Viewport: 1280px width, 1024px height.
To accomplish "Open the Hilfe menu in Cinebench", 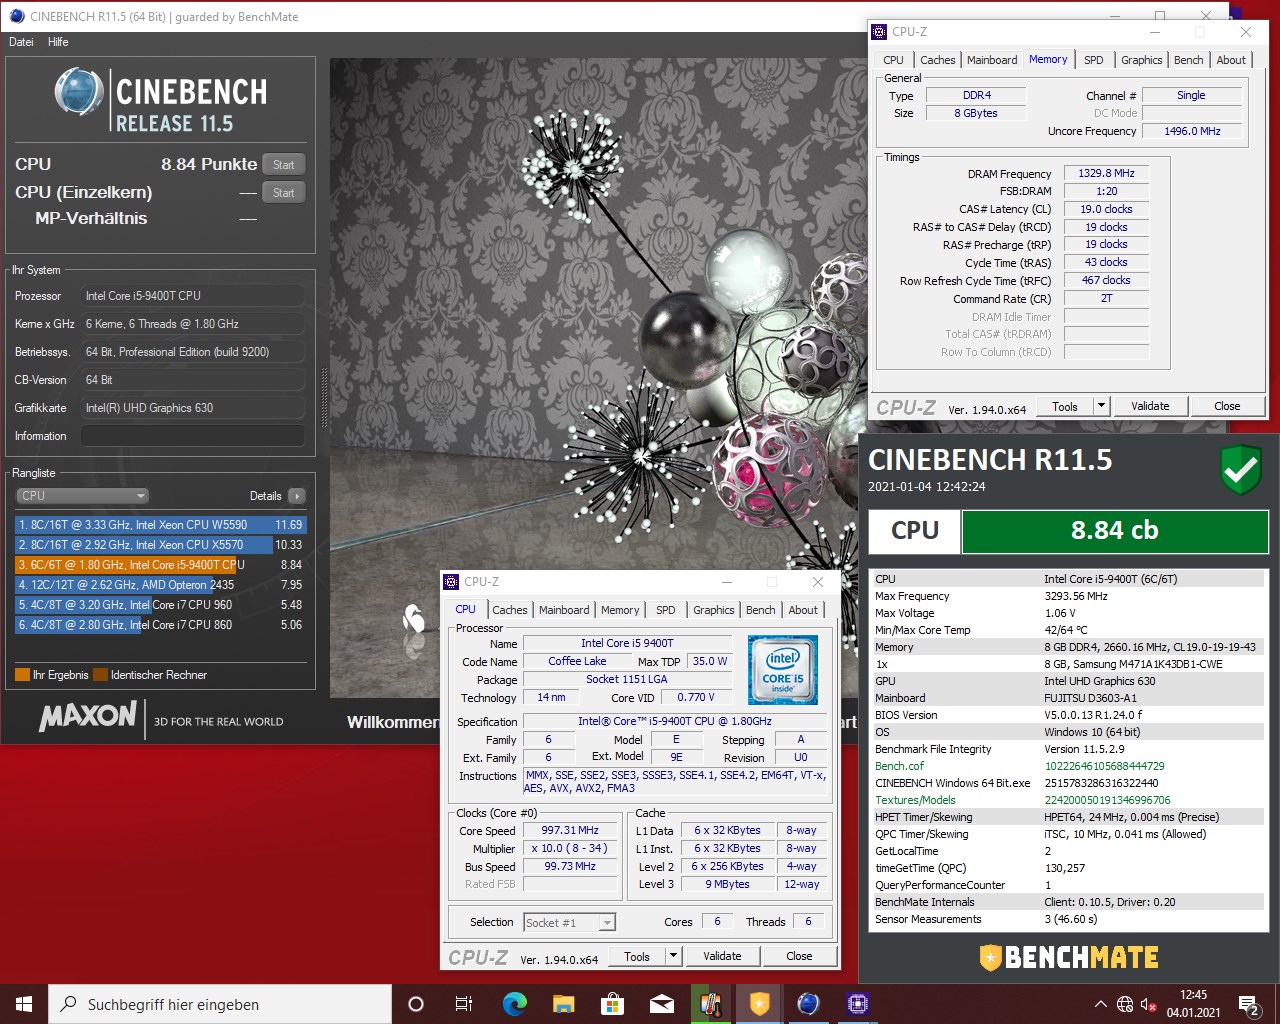I will (58, 42).
